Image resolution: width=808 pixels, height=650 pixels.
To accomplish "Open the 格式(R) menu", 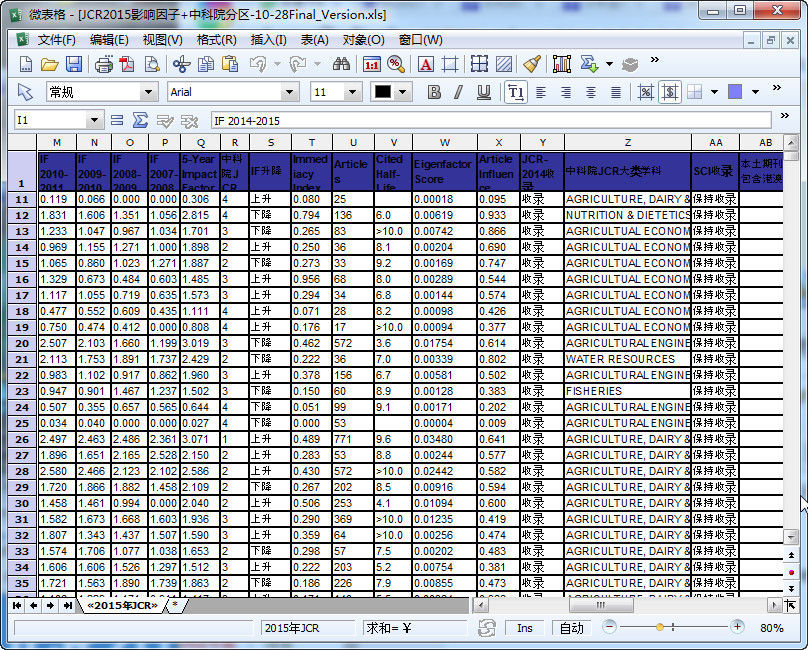I will (216, 40).
